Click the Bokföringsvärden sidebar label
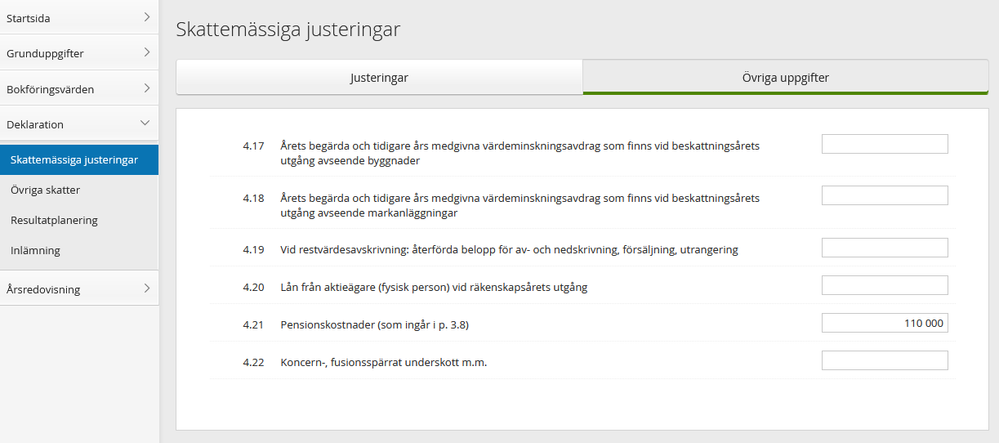Image resolution: width=999 pixels, height=443 pixels. [50, 89]
